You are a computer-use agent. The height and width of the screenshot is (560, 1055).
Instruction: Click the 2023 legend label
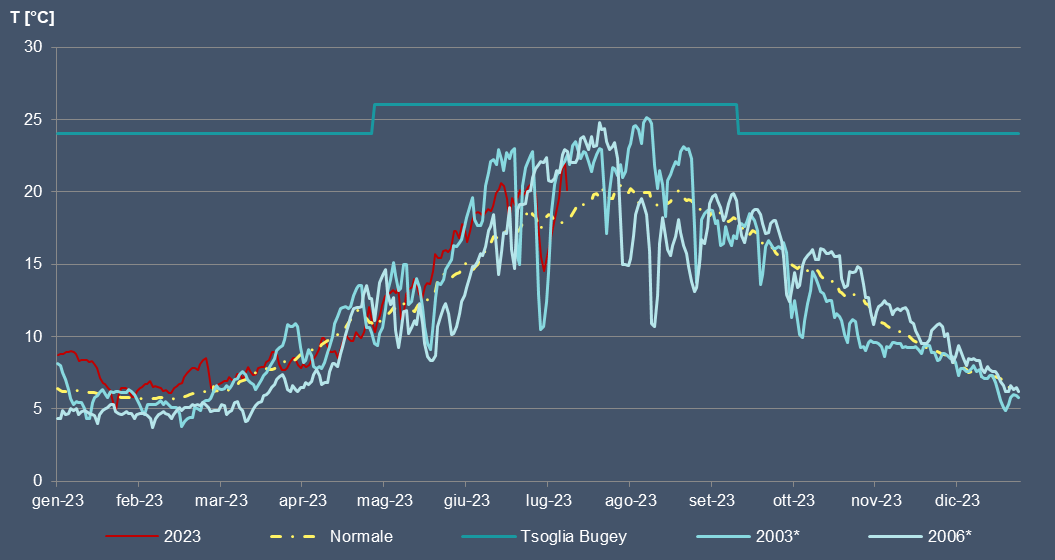(182, 536)
